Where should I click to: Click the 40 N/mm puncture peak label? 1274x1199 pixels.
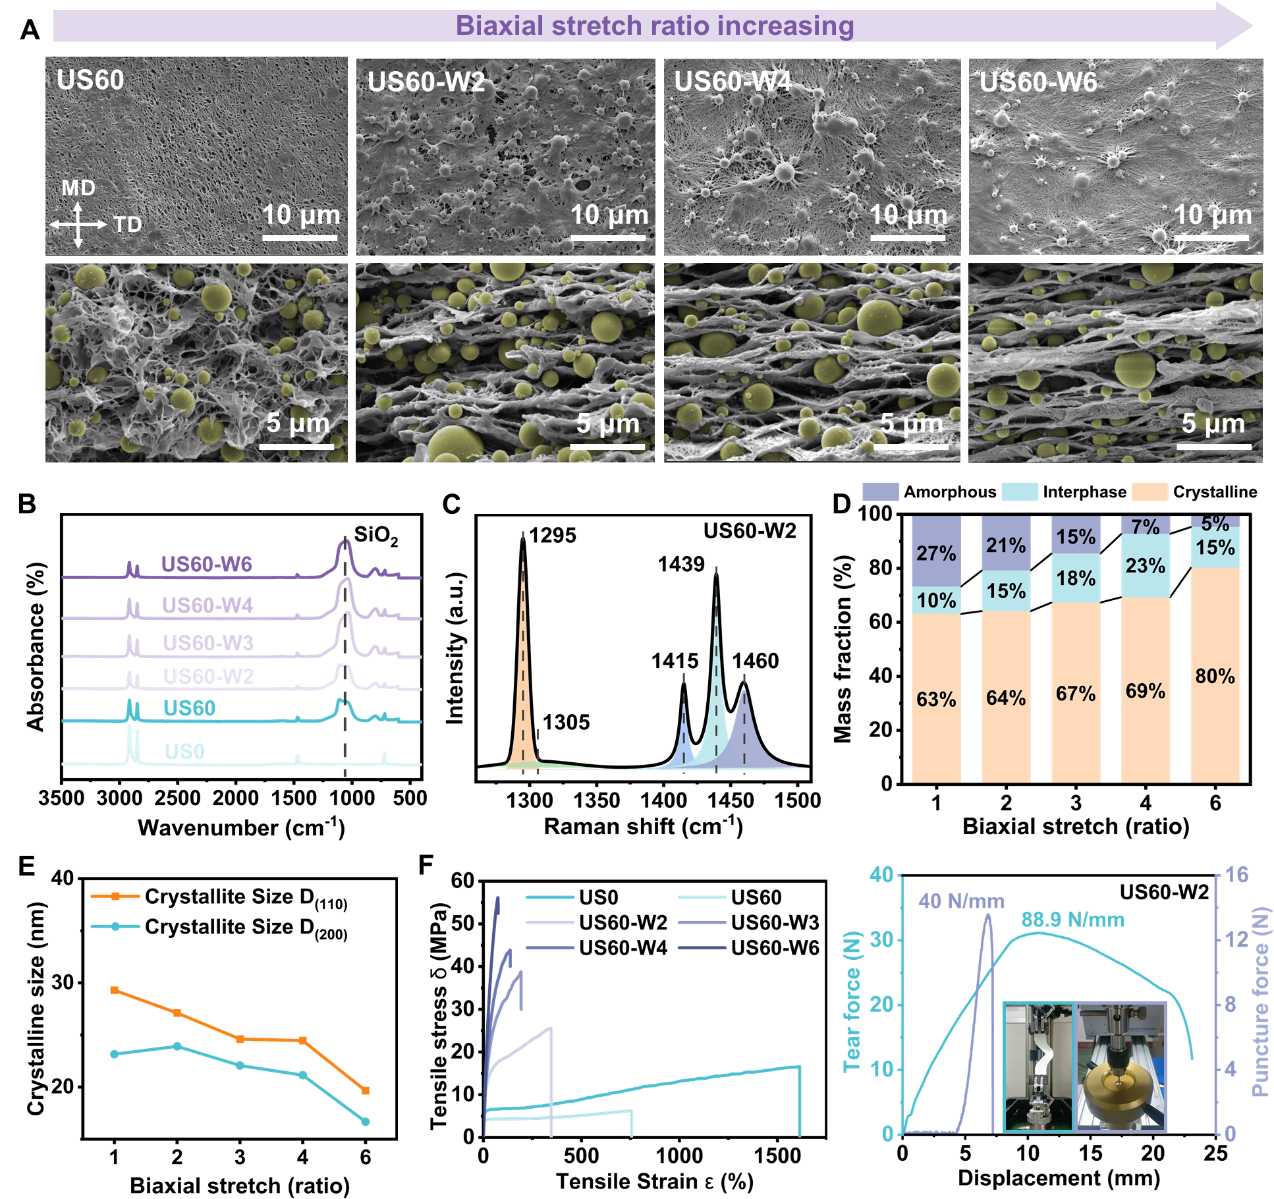point(961,901)
